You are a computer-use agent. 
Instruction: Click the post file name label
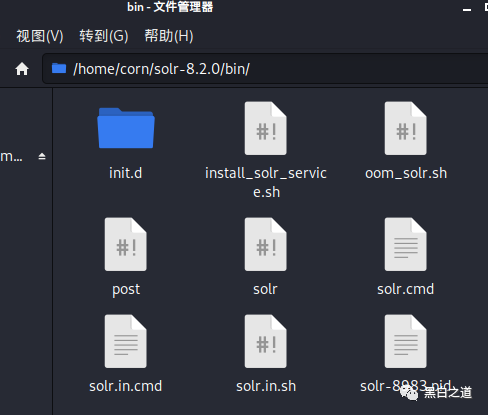click(x=126, y=289)
